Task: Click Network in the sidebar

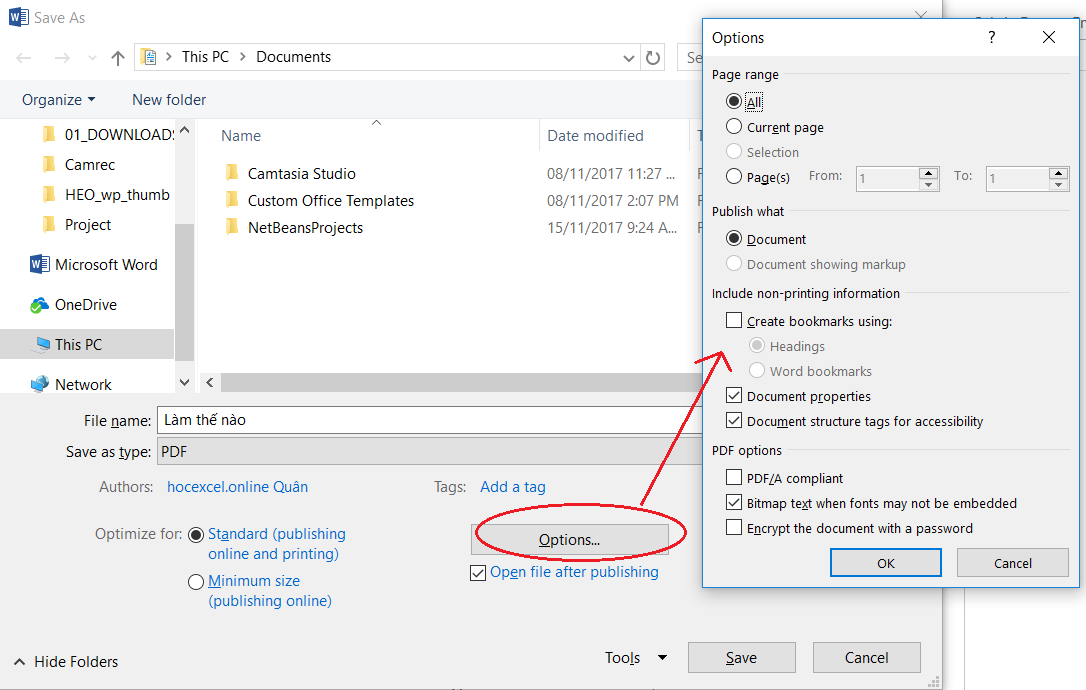Action: tap(83, 385)
